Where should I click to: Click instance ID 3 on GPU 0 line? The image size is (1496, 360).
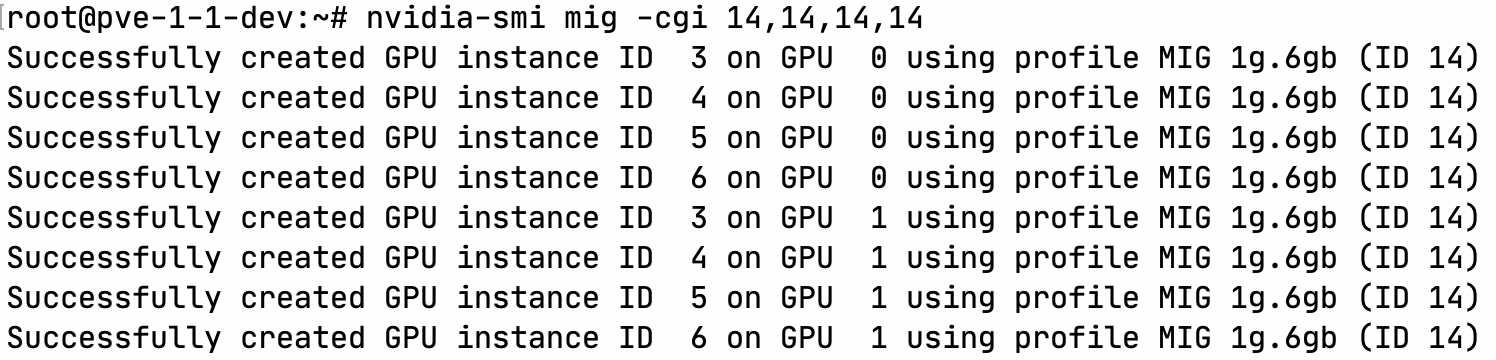click(x=741, y=59)
